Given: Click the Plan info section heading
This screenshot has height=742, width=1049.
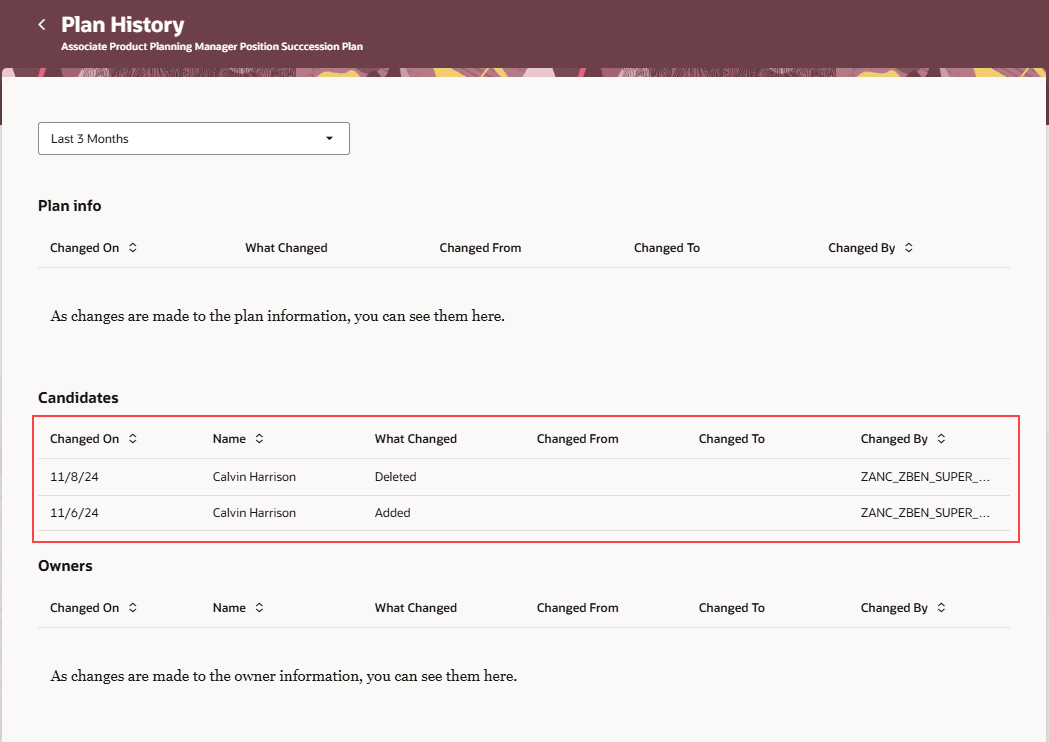Looking at the screenshot, I should [x=70, y=205].
